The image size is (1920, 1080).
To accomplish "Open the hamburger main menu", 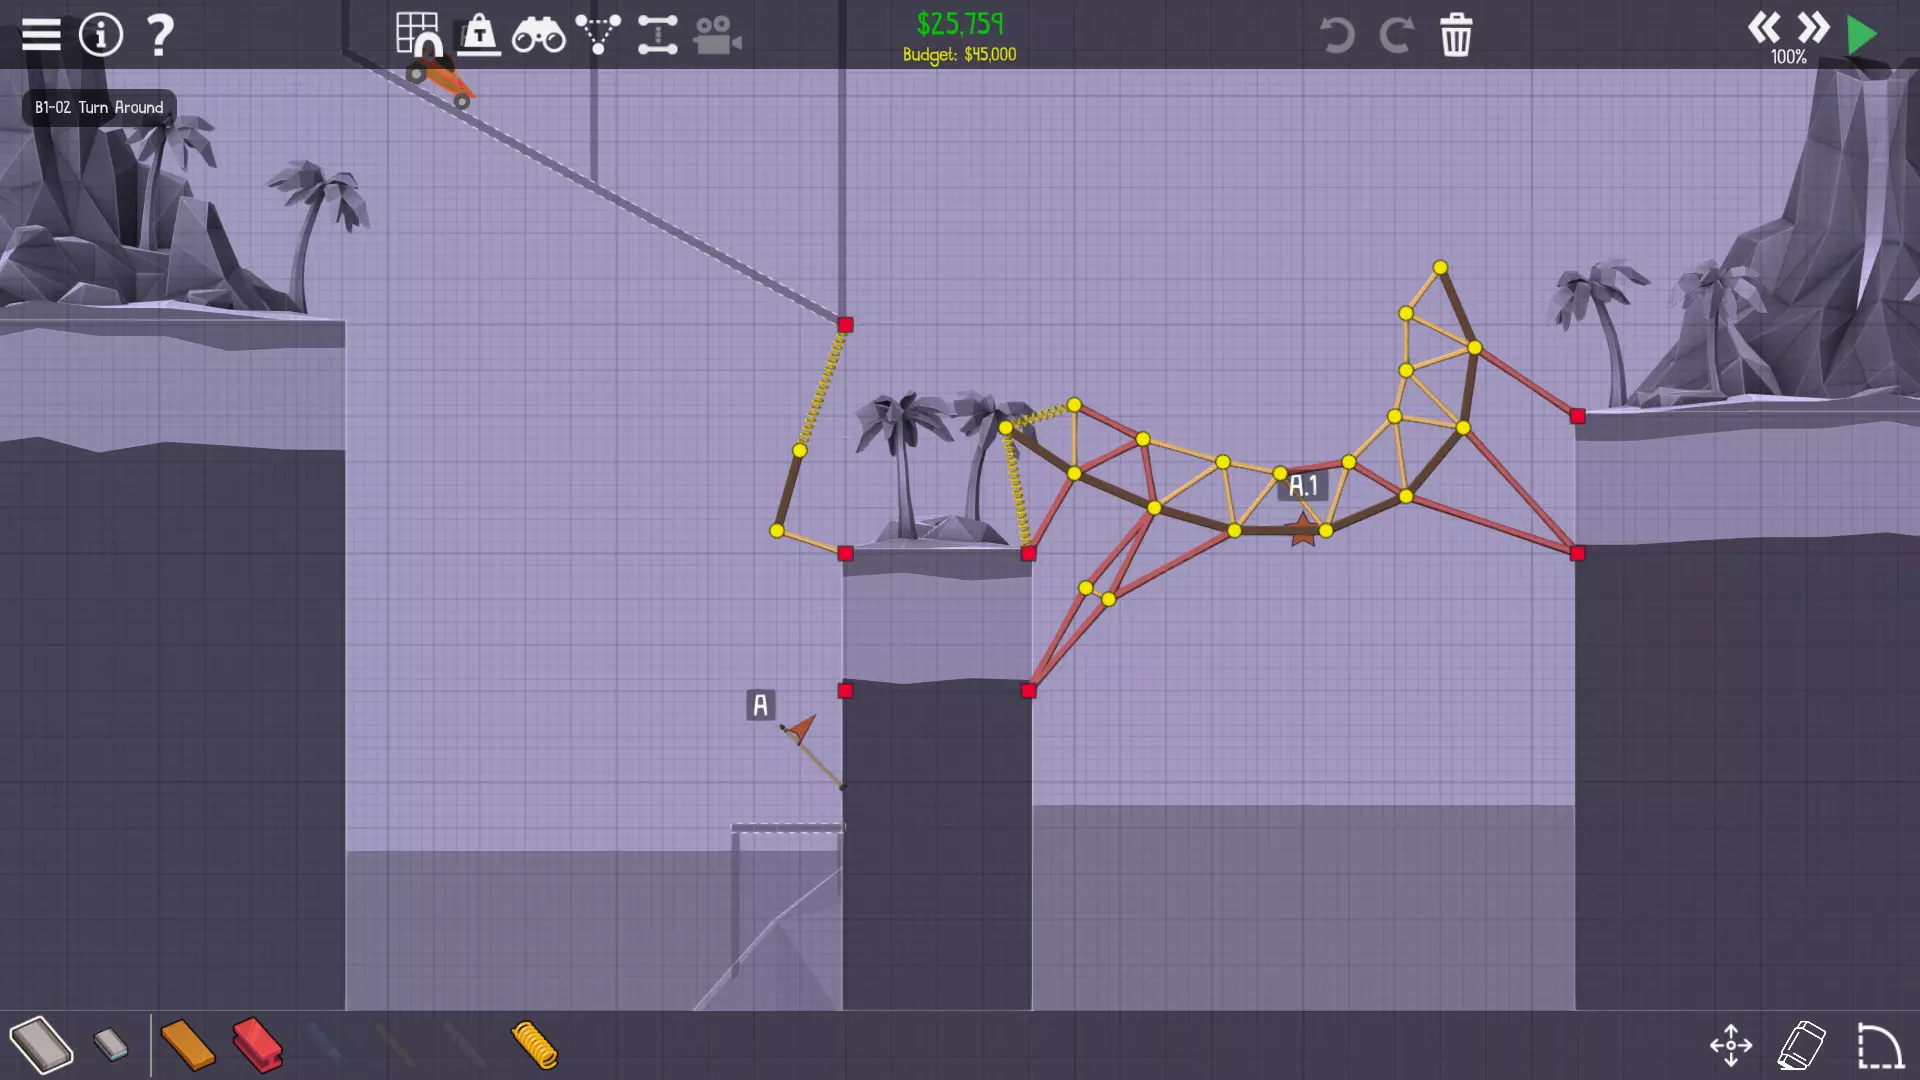I will pos(41,35).
